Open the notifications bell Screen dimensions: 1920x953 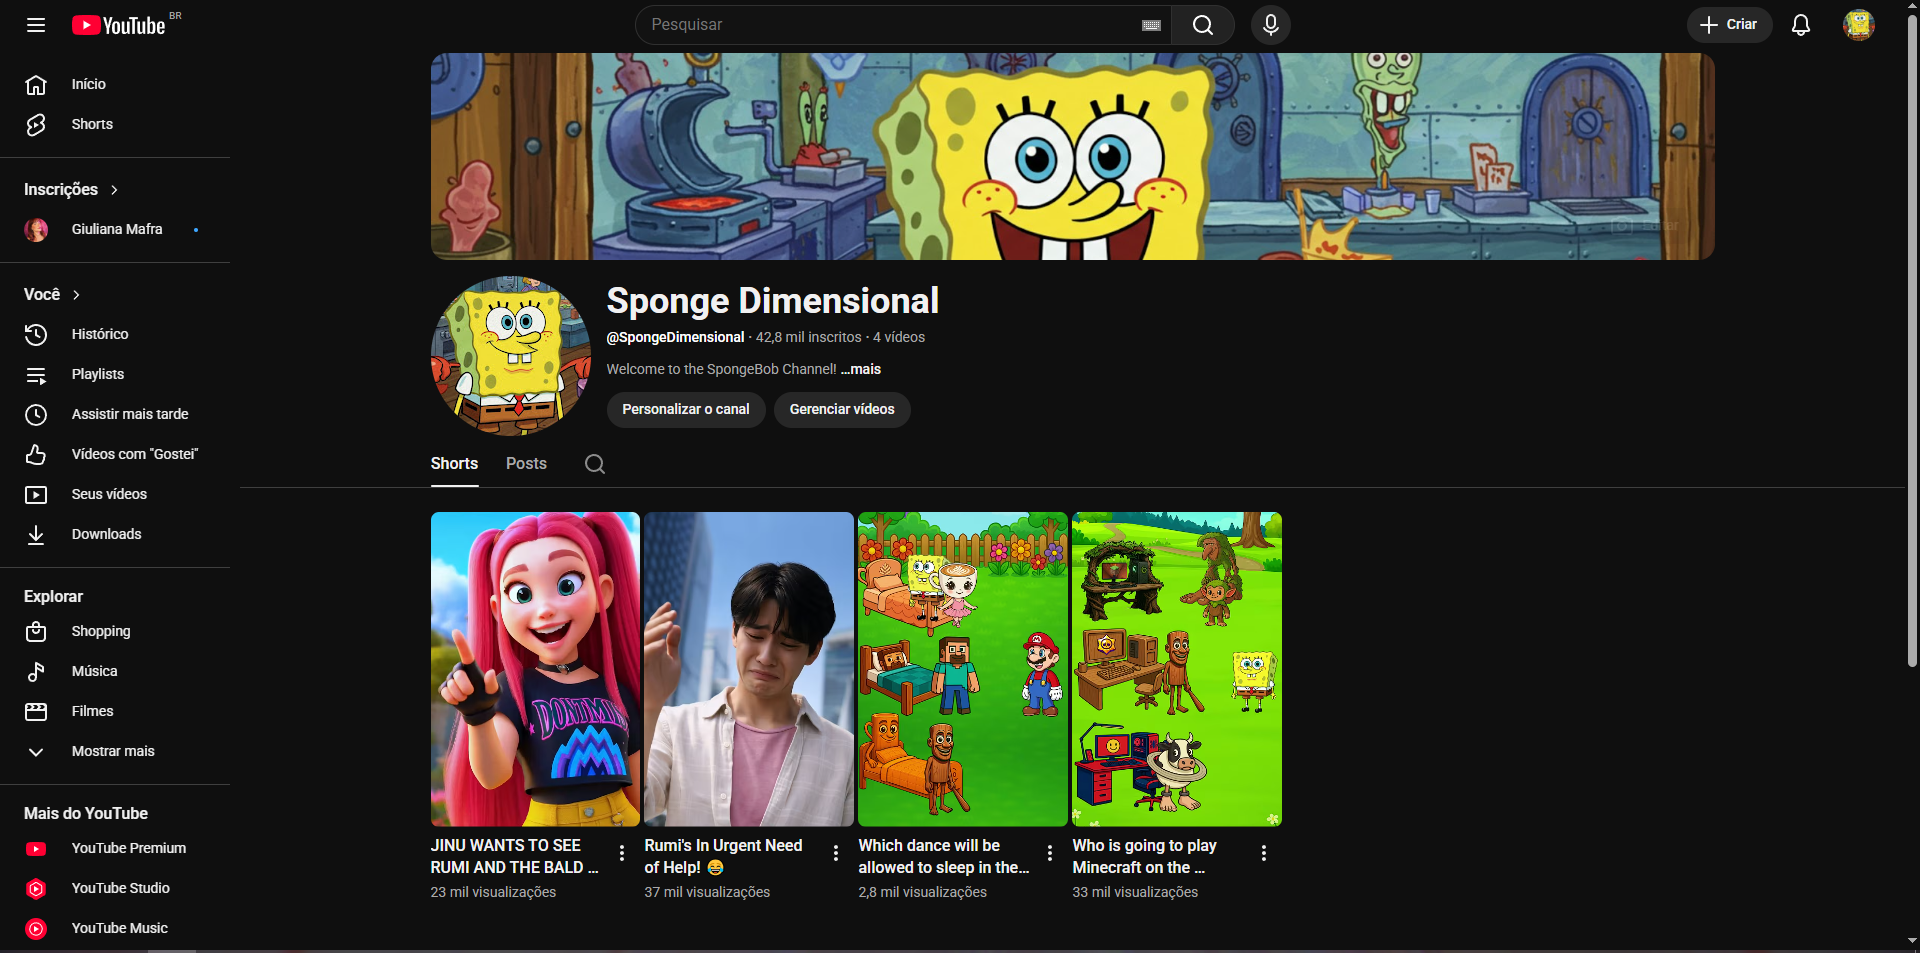[x=1800, y=25]
